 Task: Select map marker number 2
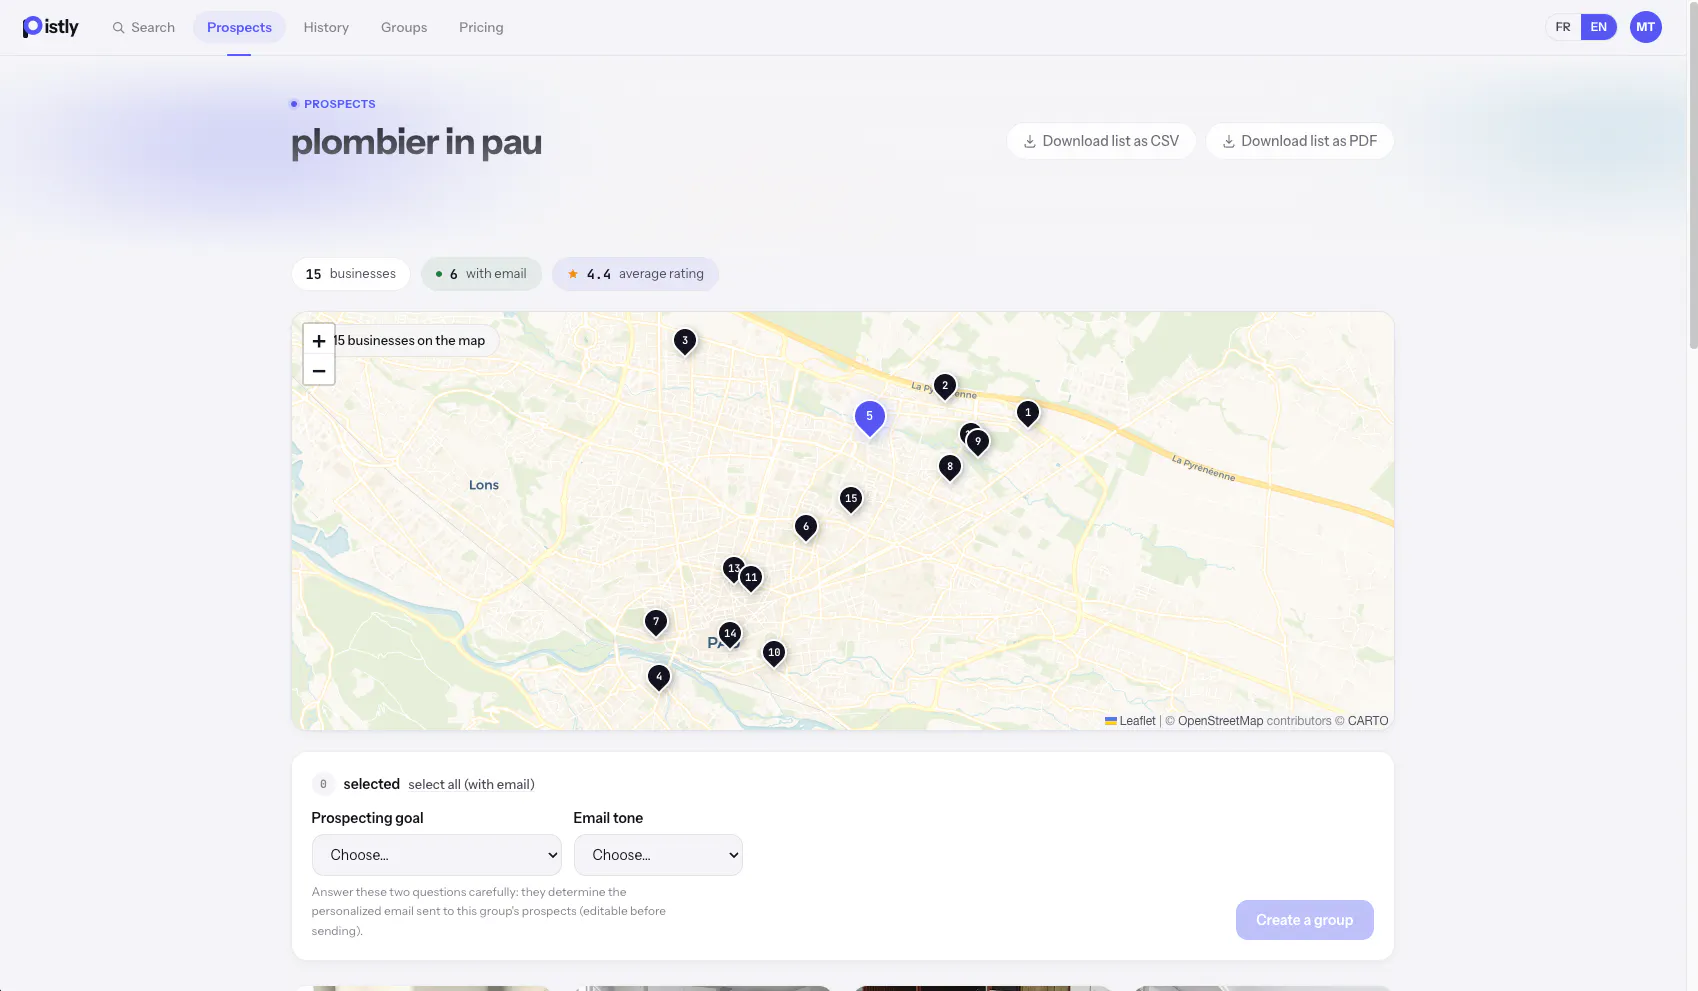coord(945,387)
